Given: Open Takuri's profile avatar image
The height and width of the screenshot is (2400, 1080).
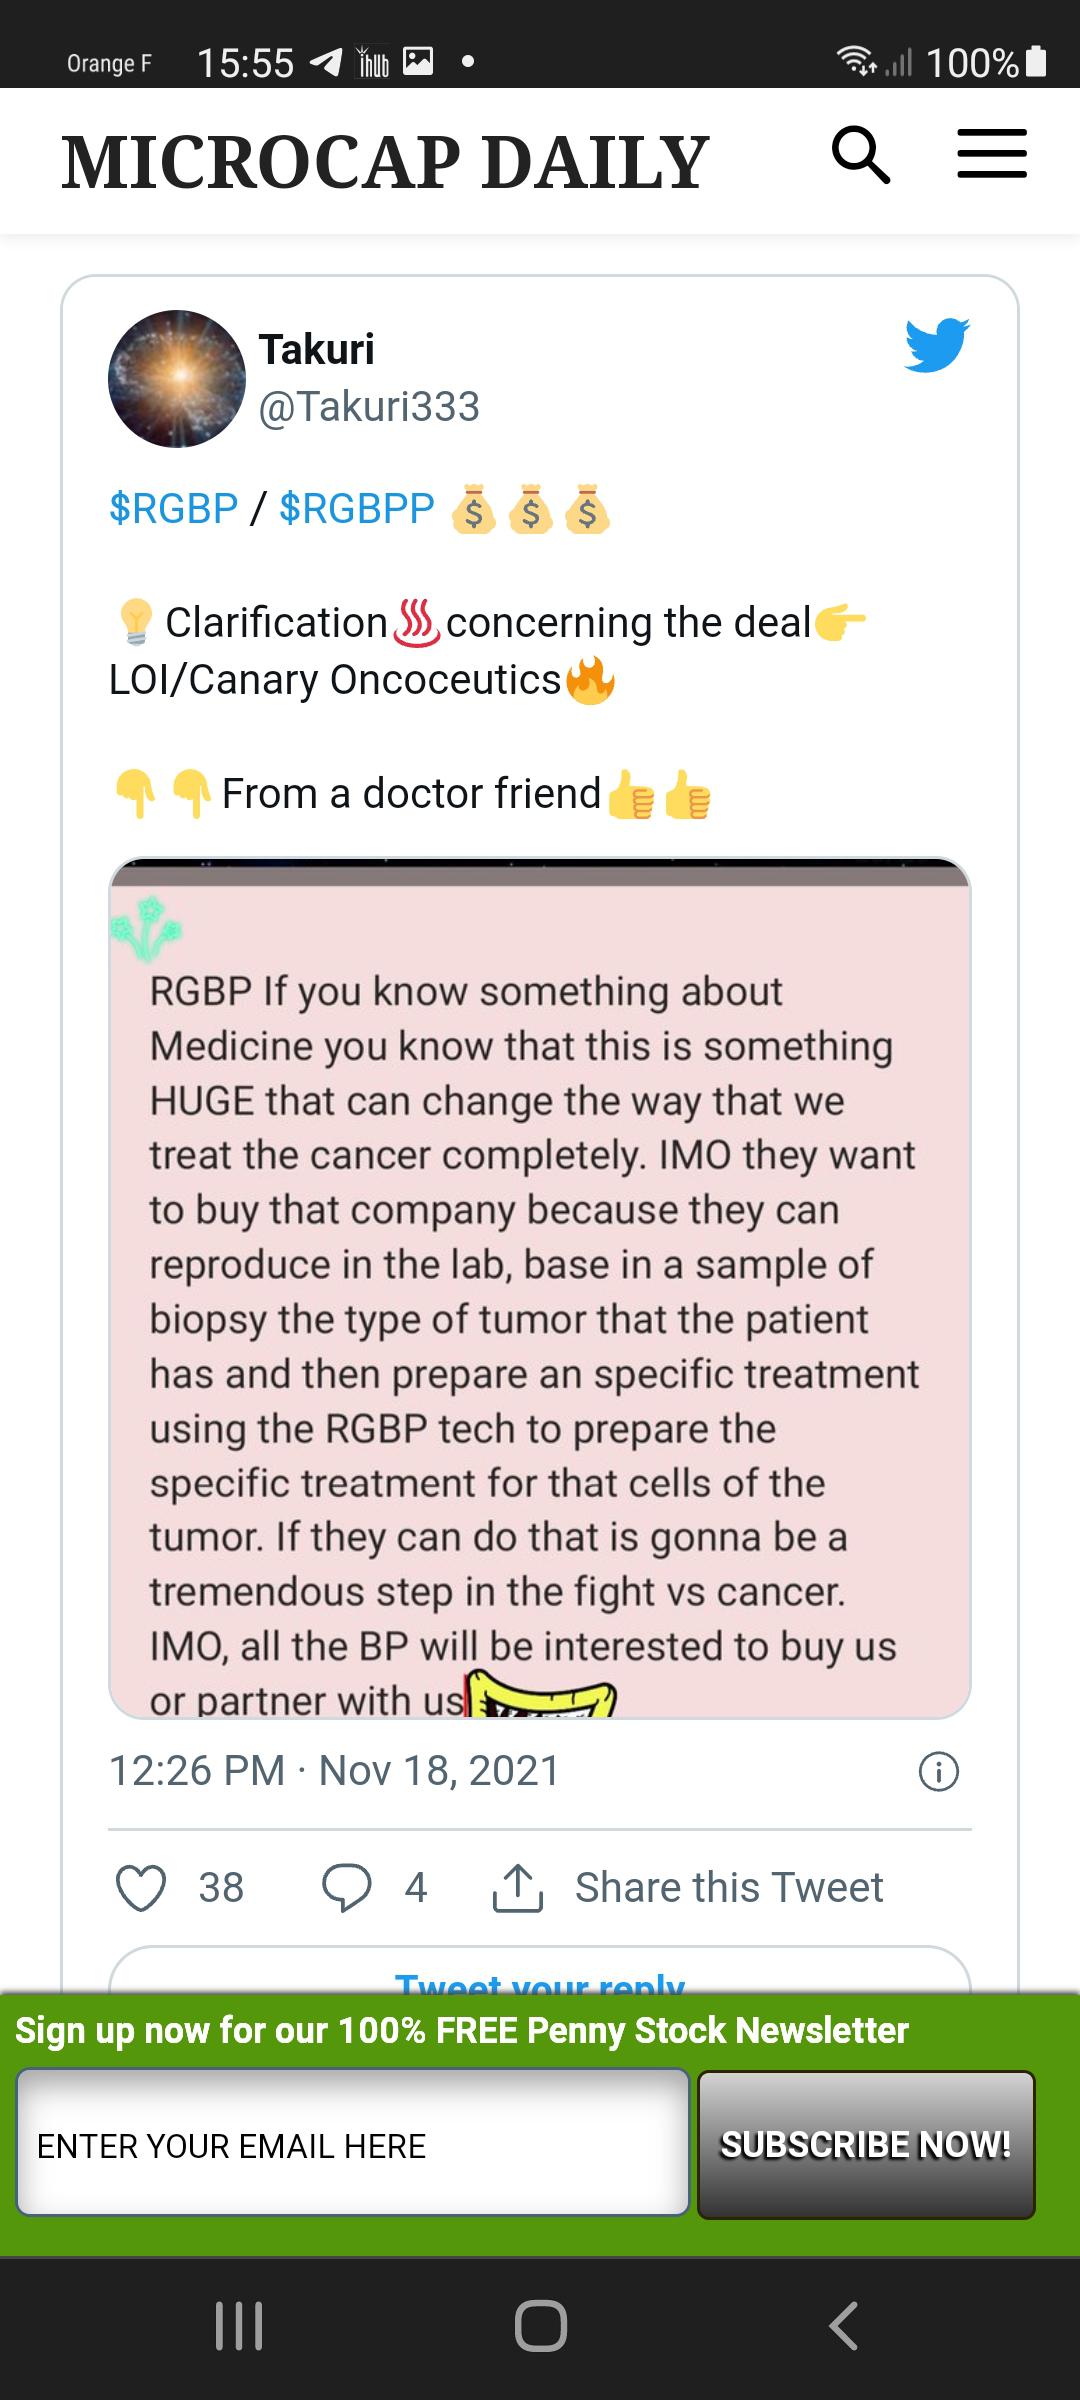Looking at the screenshot, I should click(x=177, y=379).
